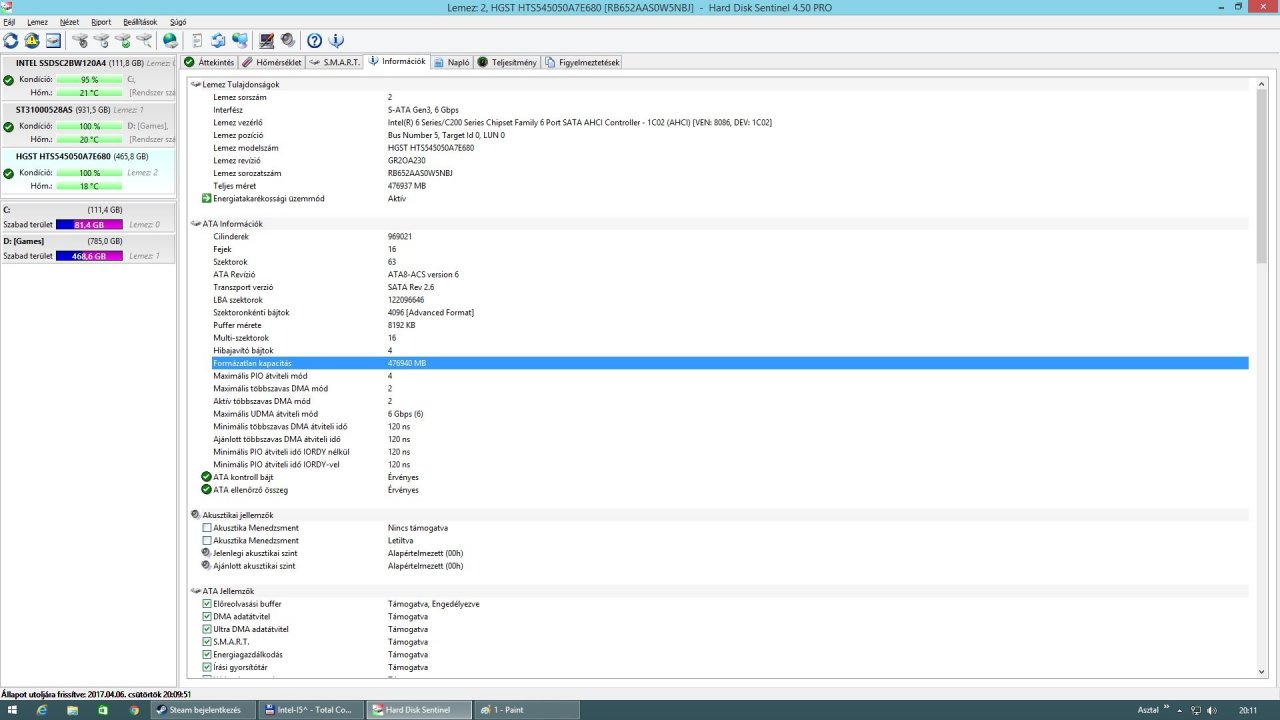Select ST31000528AS disk
The height and width of the screenshot is (720, 1280).
click(88, 125)
